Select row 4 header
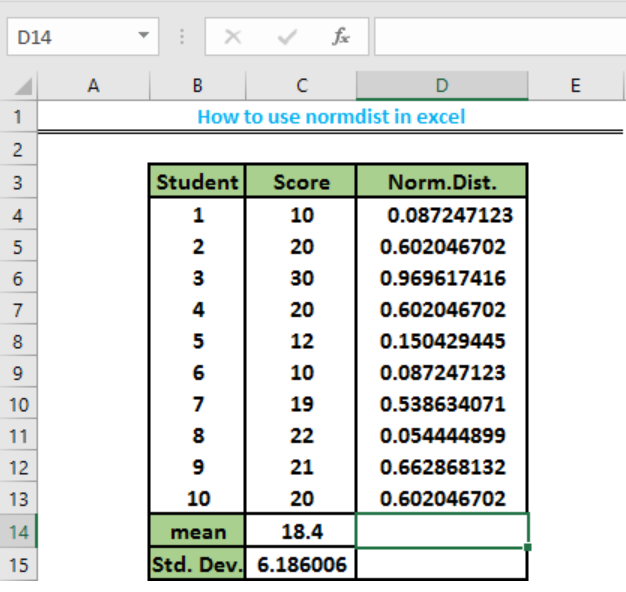The image size is (626, 592). click(18, 216)
